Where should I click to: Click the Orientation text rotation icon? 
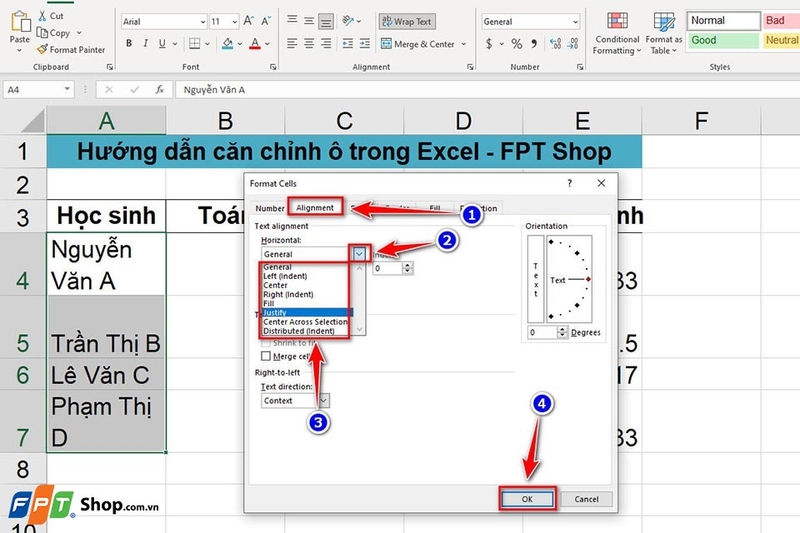(348, 20)
